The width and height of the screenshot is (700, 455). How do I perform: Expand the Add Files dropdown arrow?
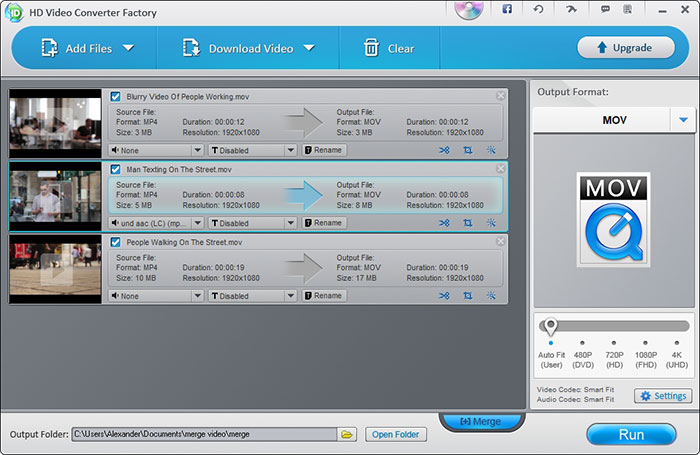tap(129, 48)
